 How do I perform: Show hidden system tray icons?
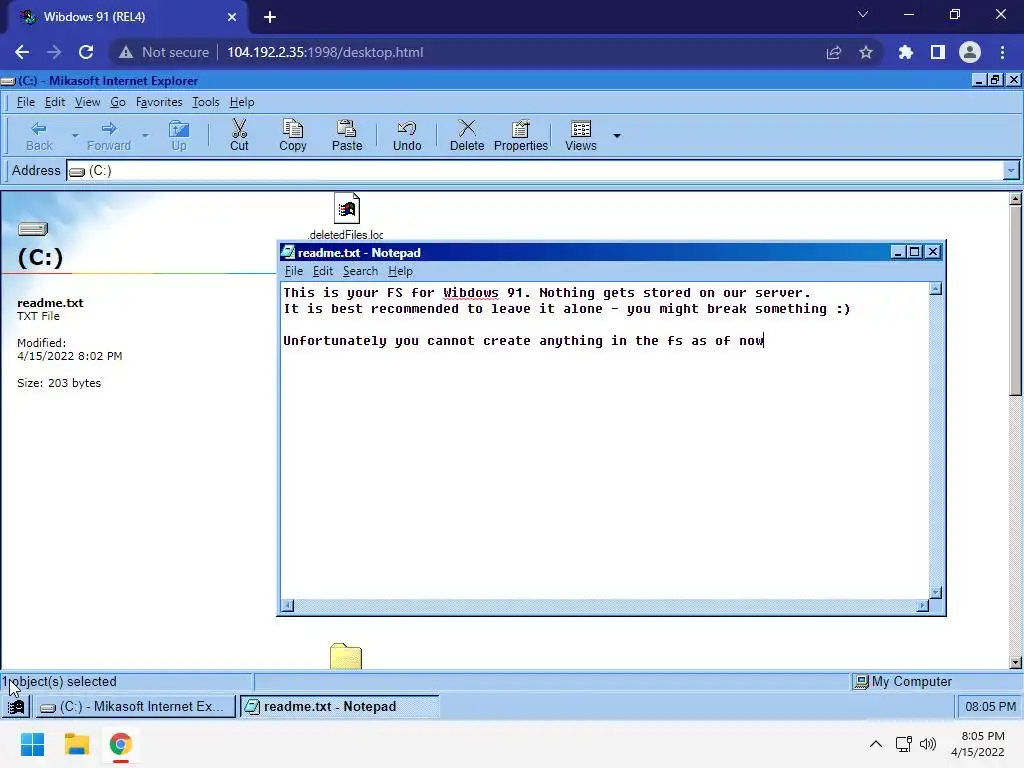[876, 744]
